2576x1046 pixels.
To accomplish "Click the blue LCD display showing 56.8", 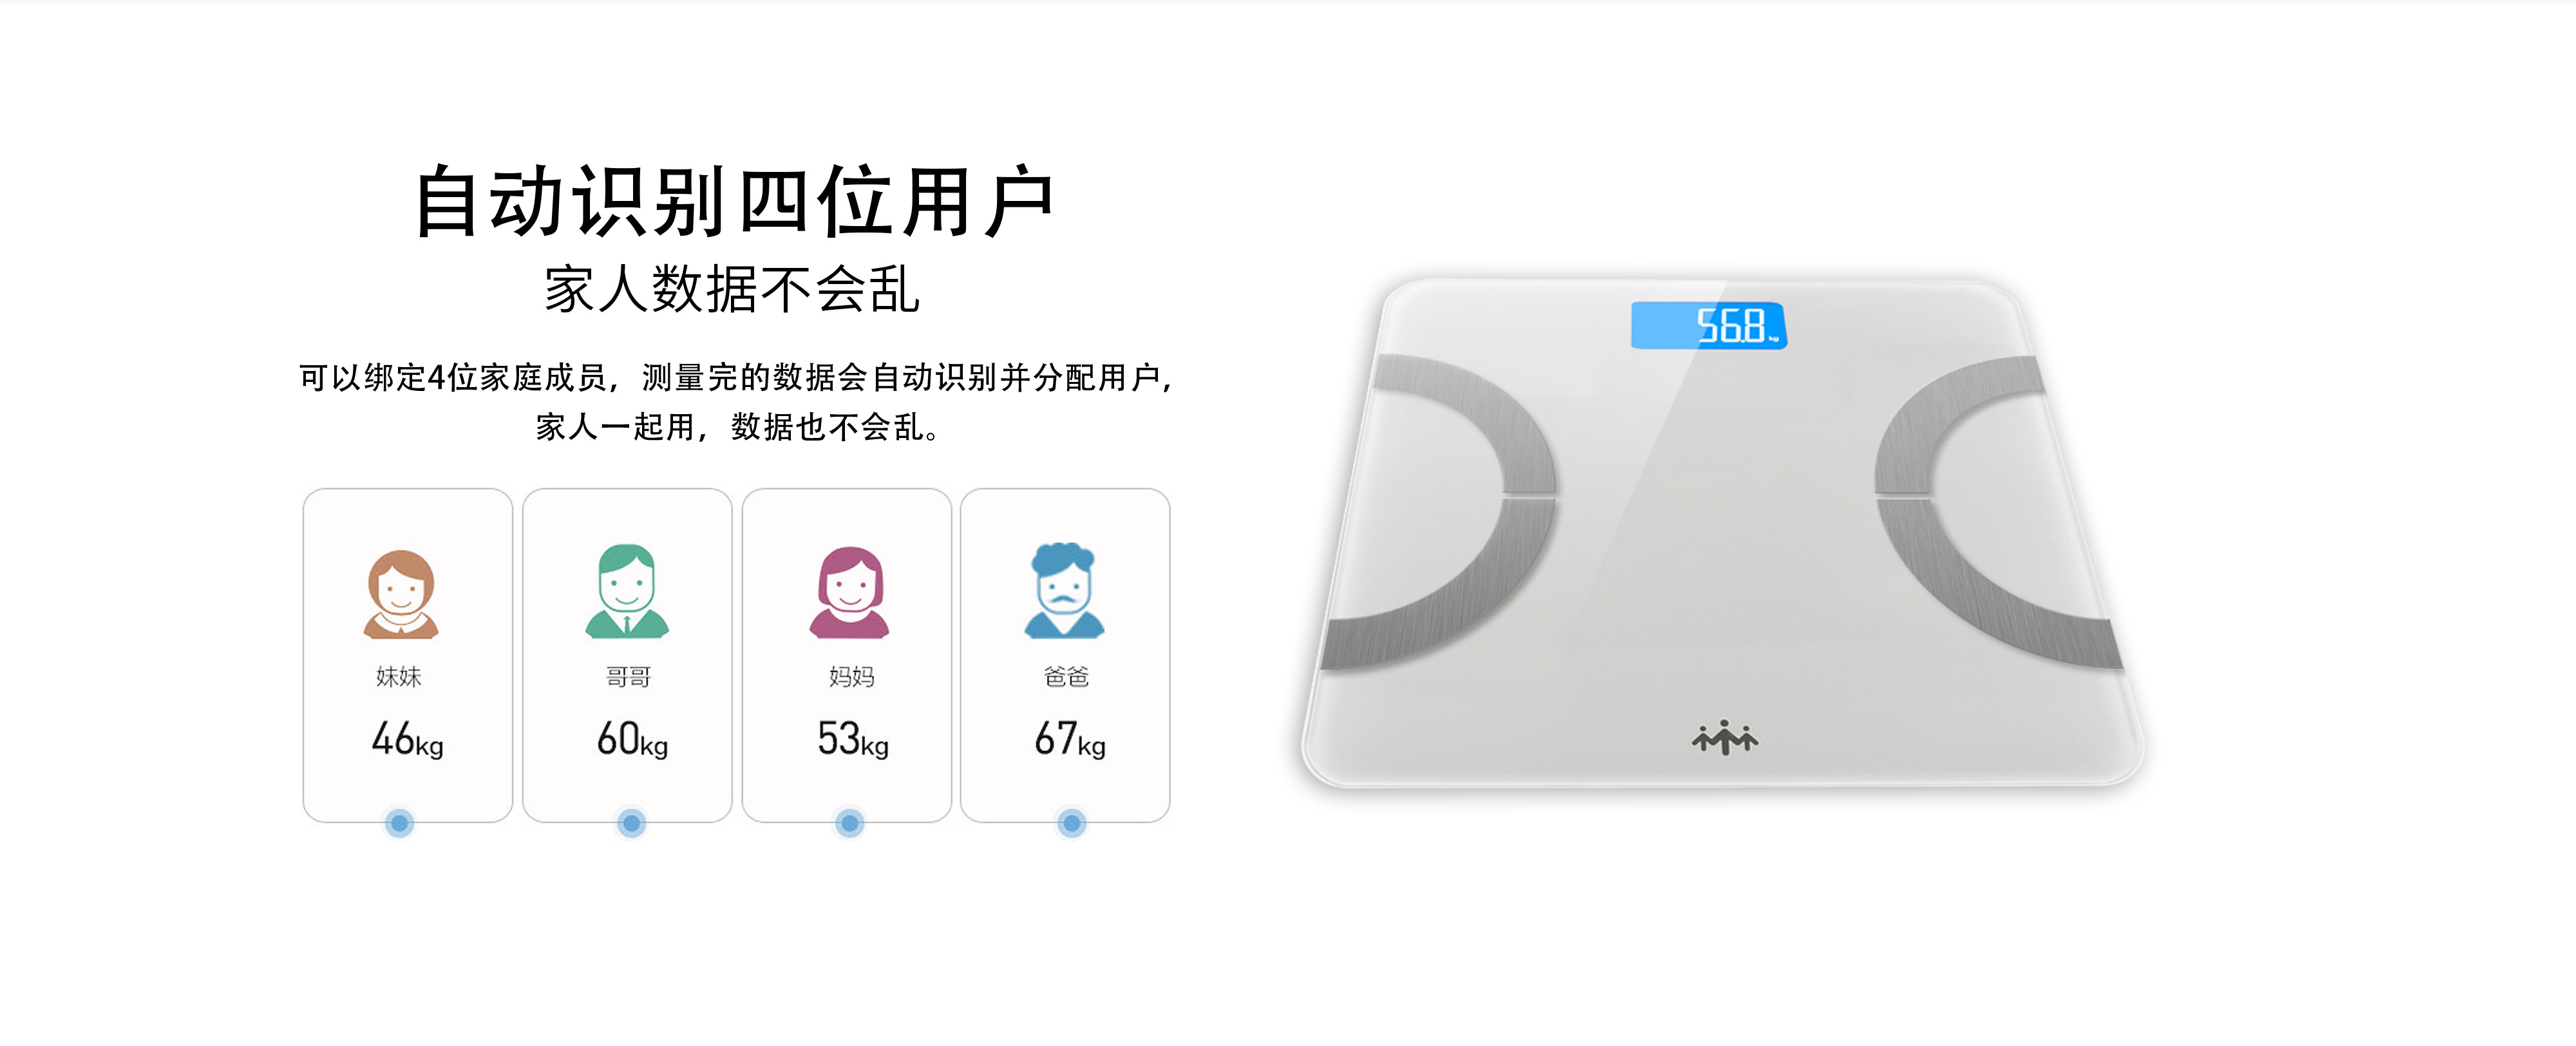I will pyautogui.click(x=1708, y=325).
